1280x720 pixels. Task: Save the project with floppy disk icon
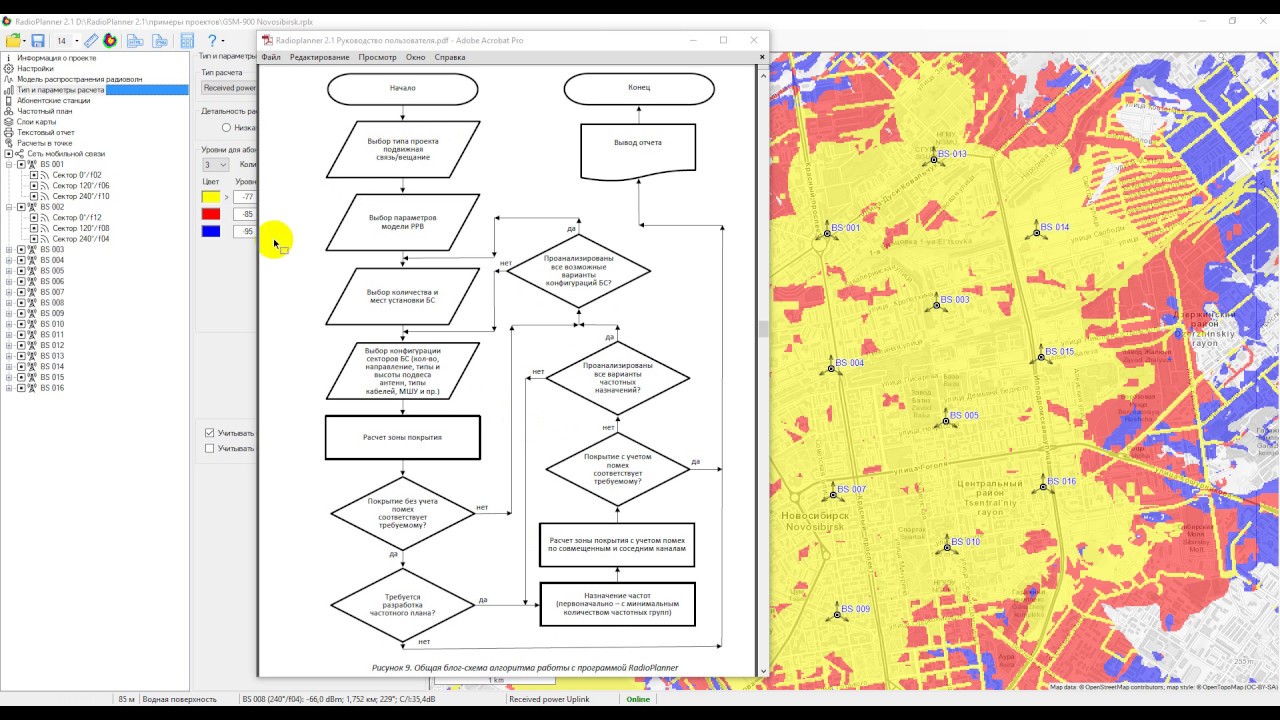tap(37, 41)
